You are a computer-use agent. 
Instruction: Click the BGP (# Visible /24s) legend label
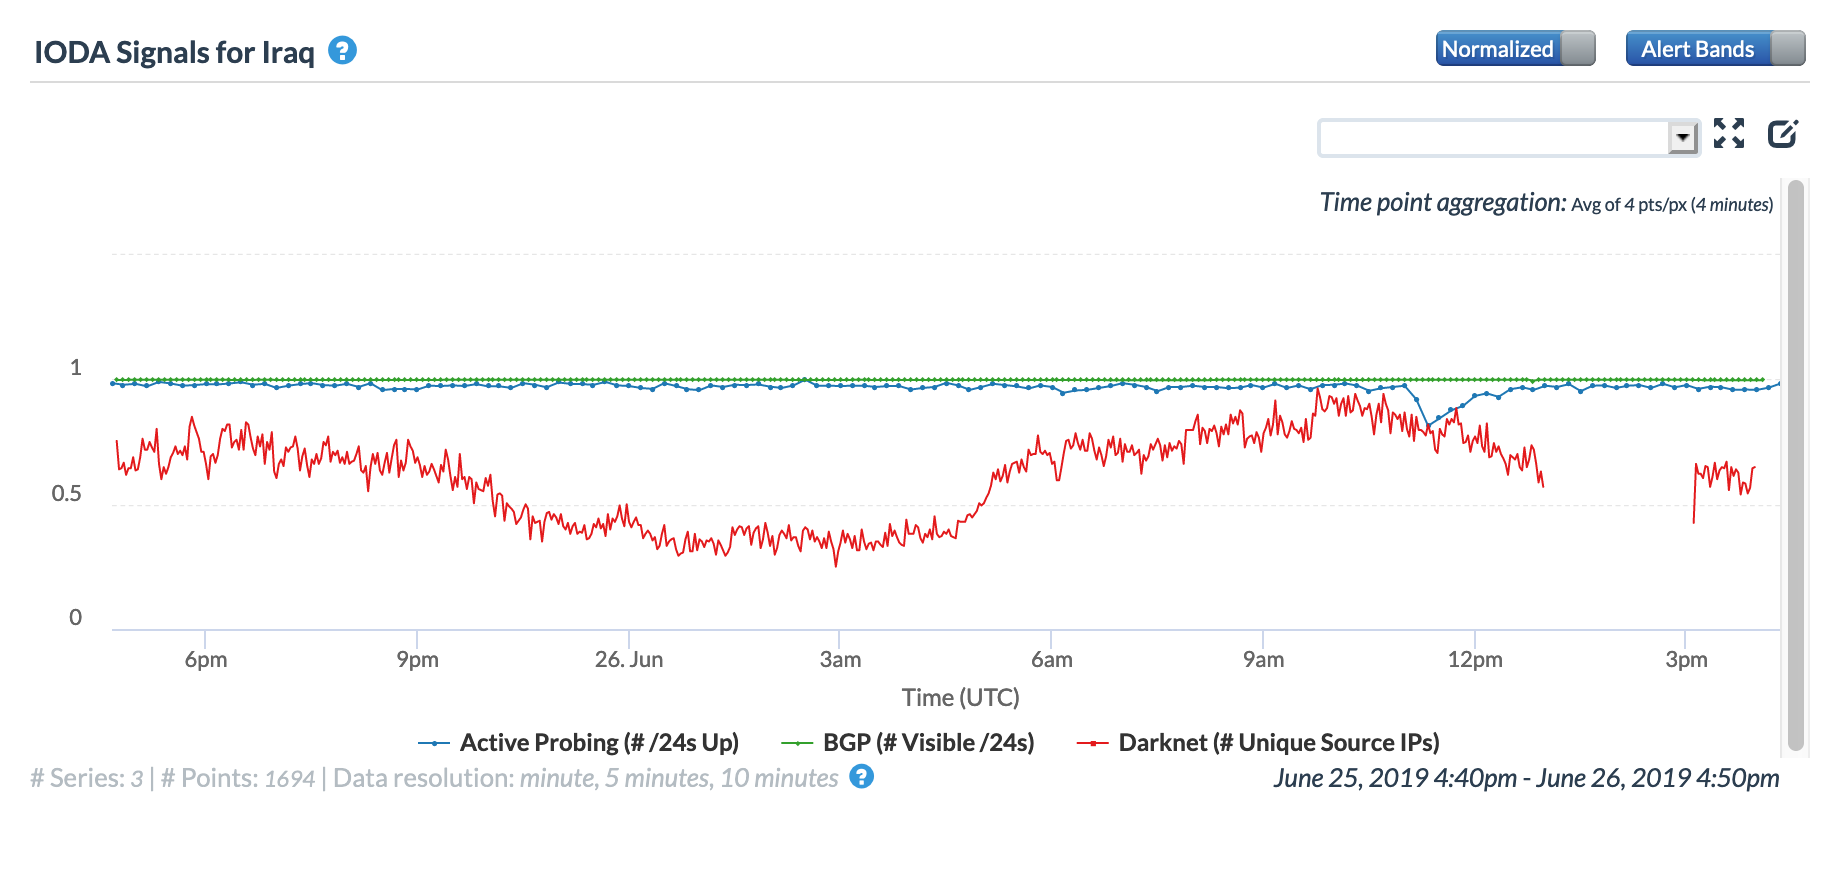point(928,743)
